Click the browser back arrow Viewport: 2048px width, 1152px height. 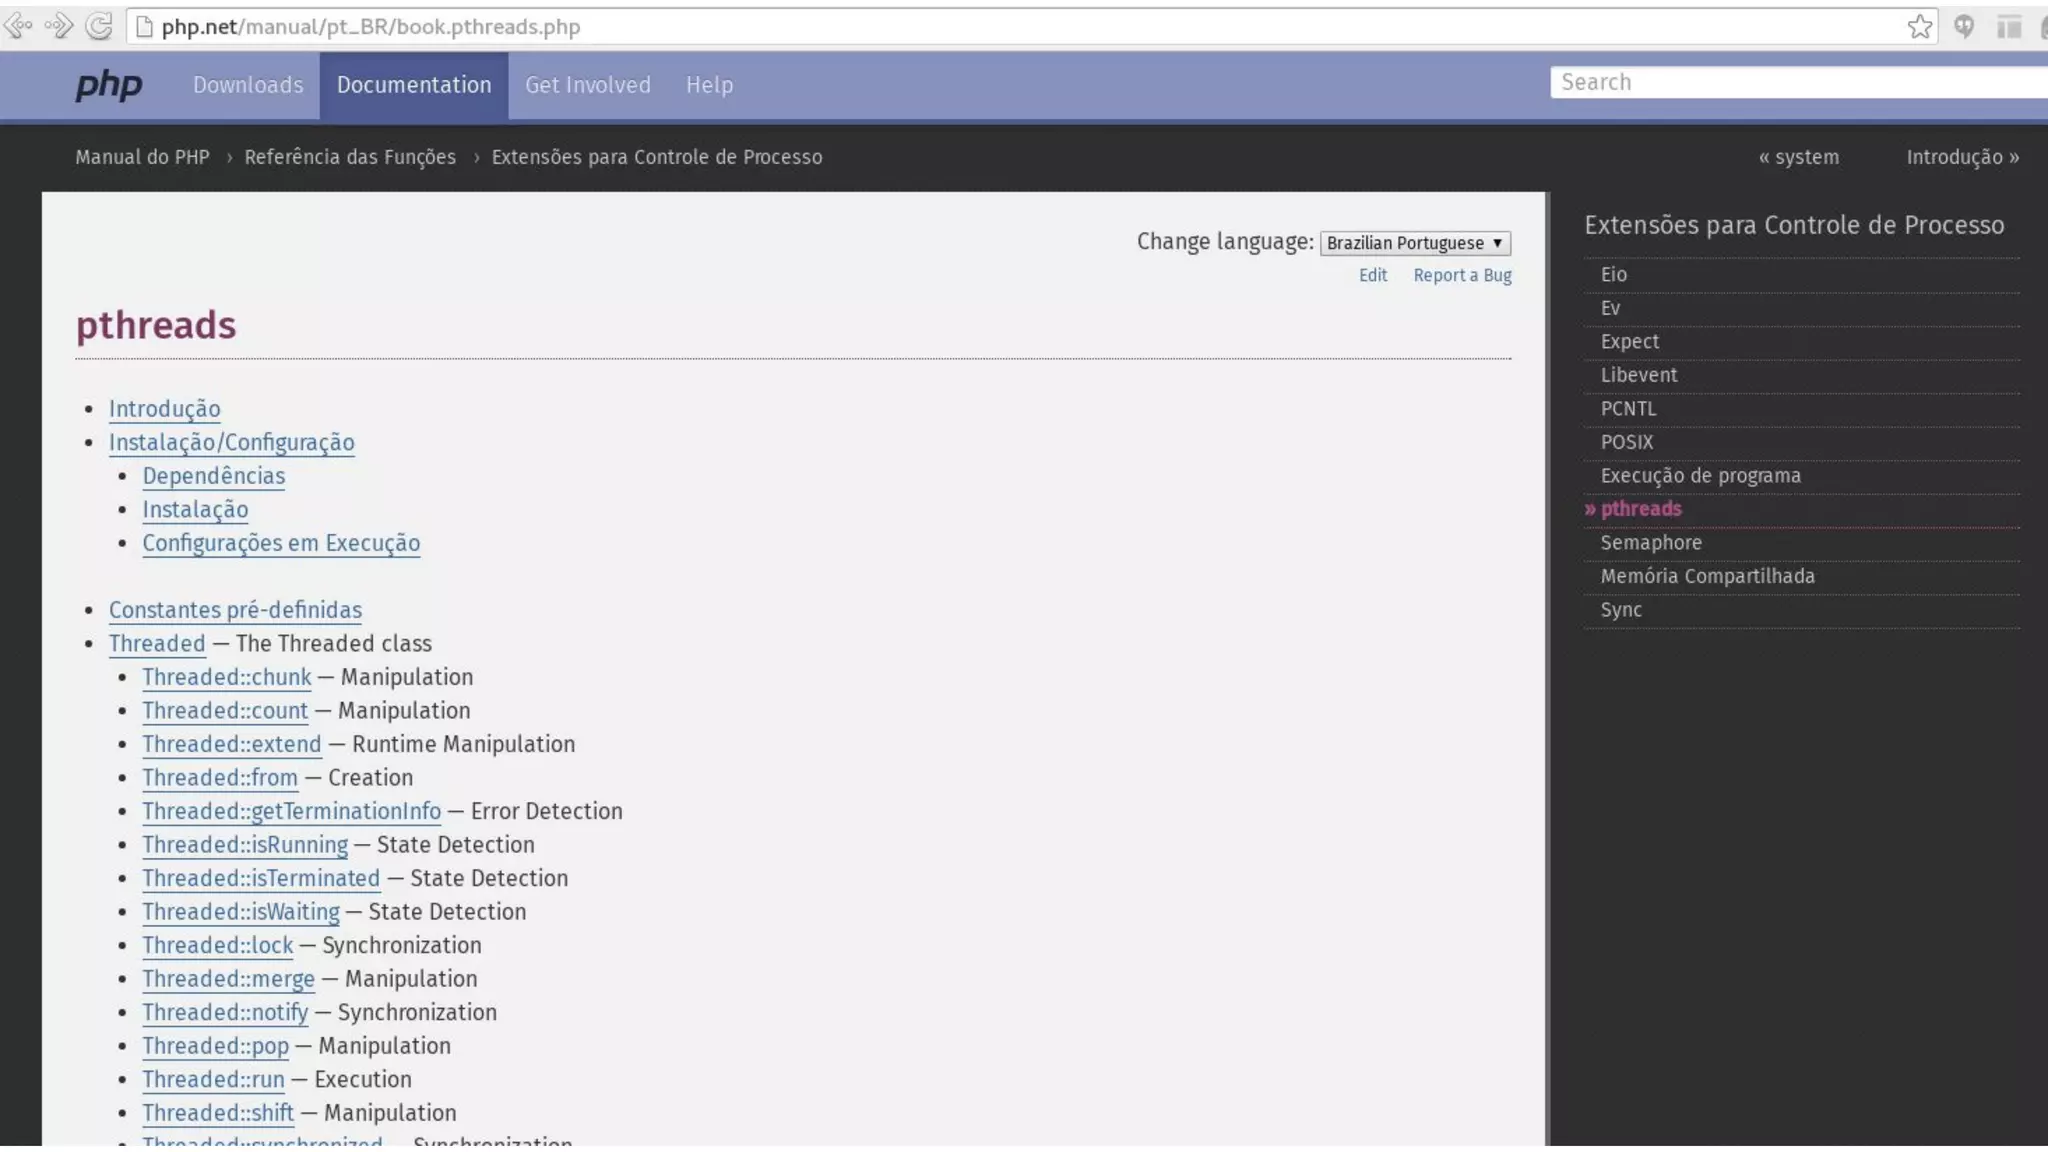pyautogui.click(x=18, y=26)
